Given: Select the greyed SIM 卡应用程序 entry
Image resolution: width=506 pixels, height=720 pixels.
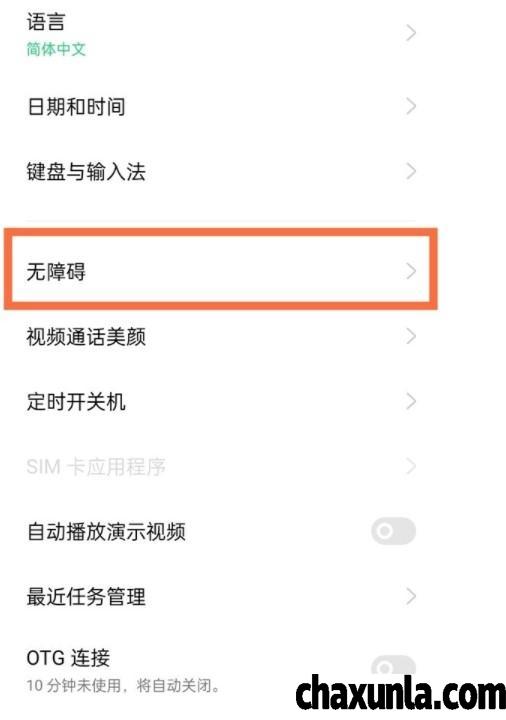Looking at the screenshot, I should 220,467.
